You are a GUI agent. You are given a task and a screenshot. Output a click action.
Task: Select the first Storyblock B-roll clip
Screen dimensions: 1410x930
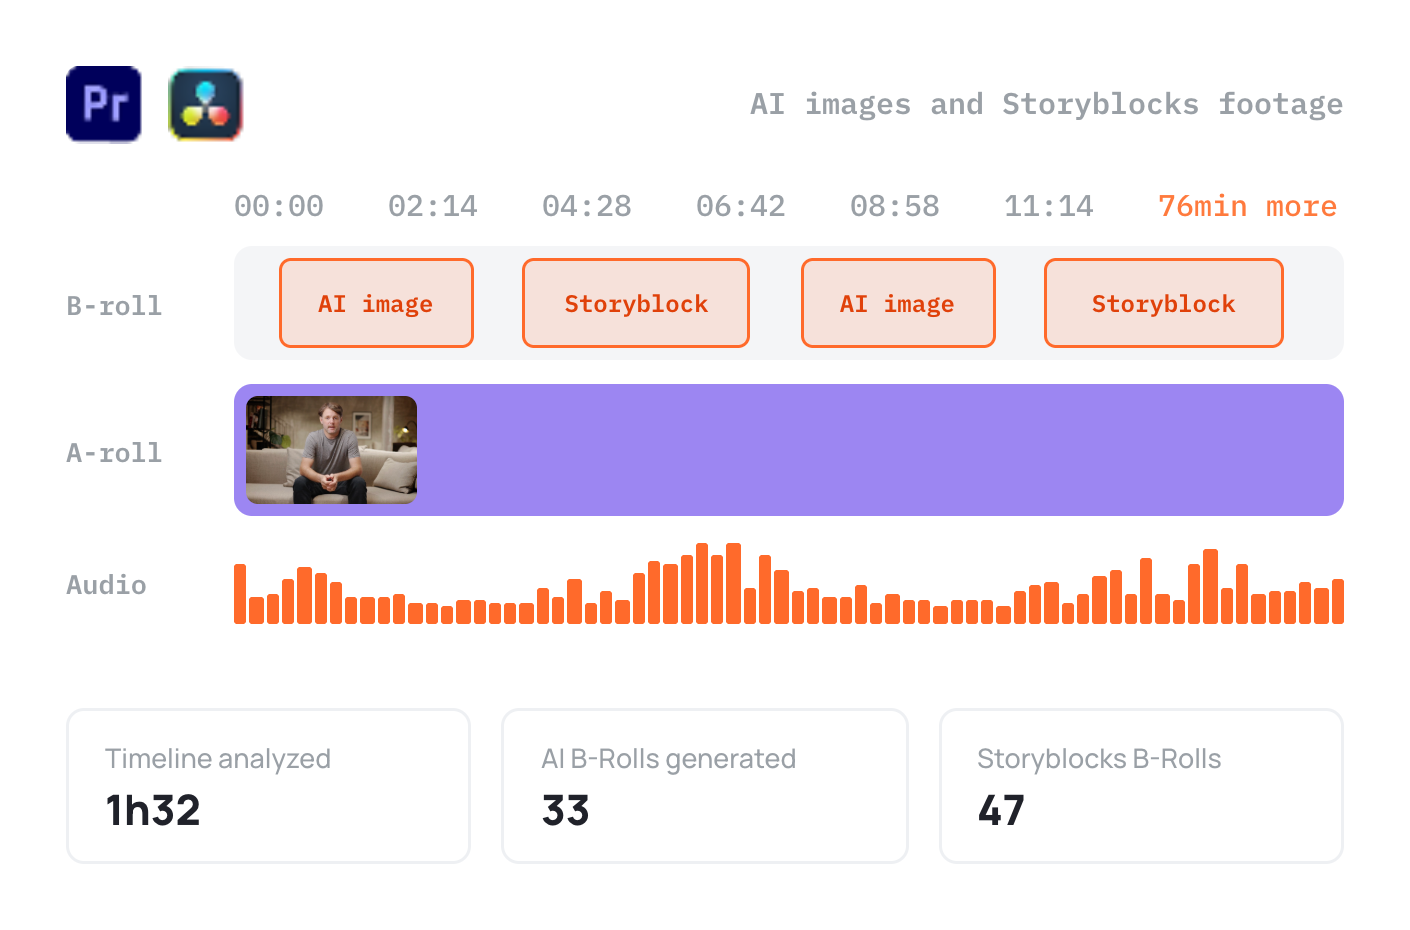636,303
